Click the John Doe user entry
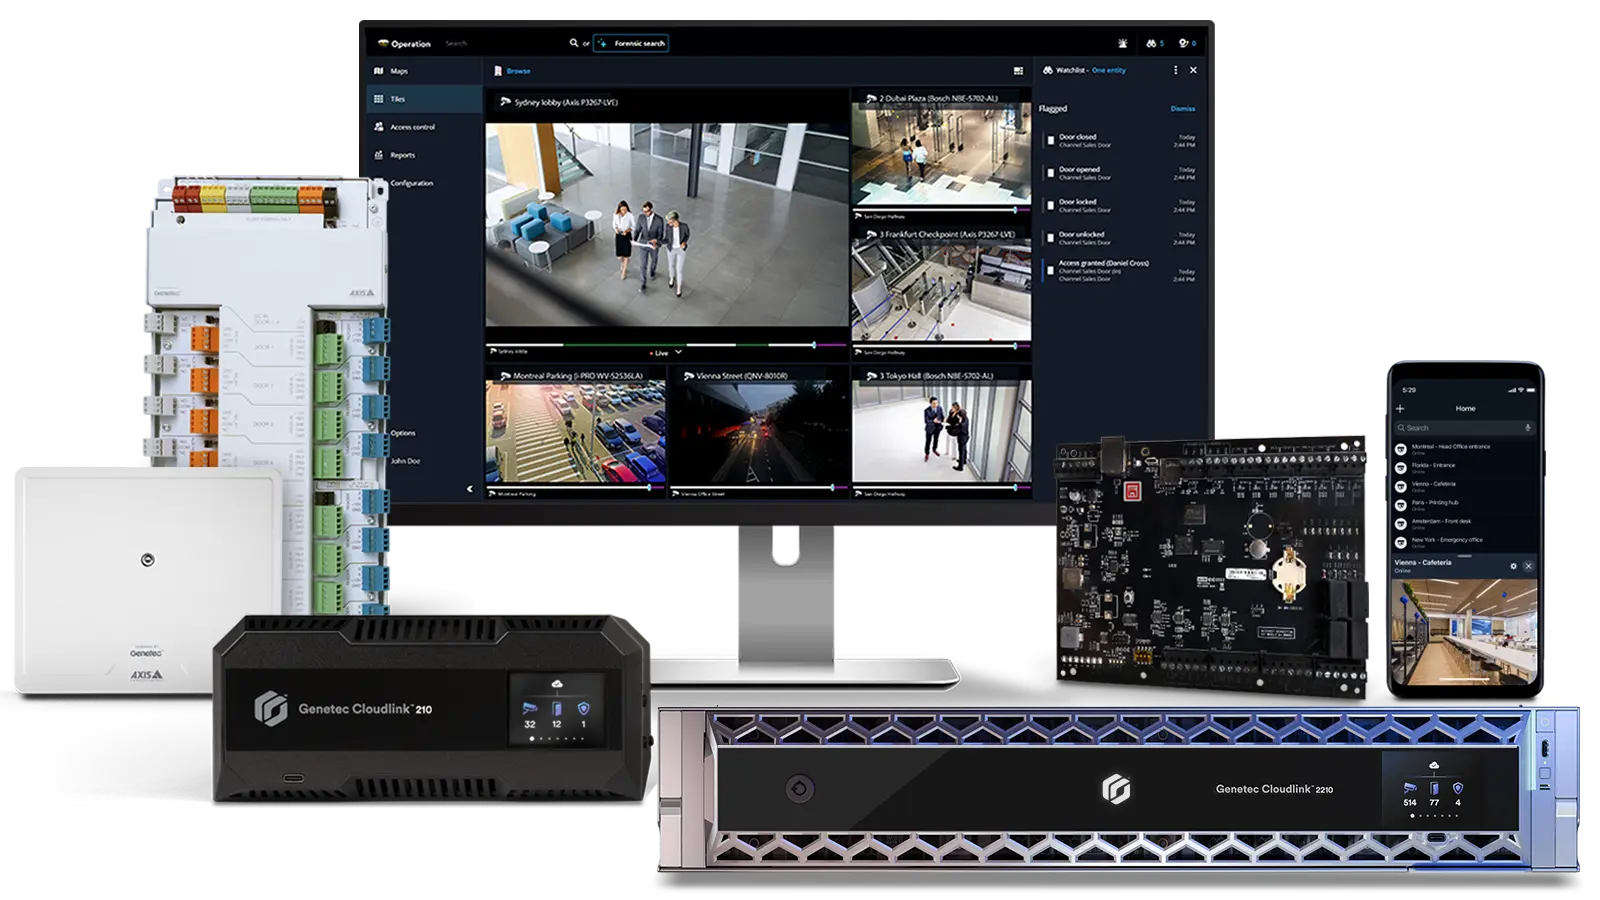This screenshot has height=900, width=1600. [405, 461]
